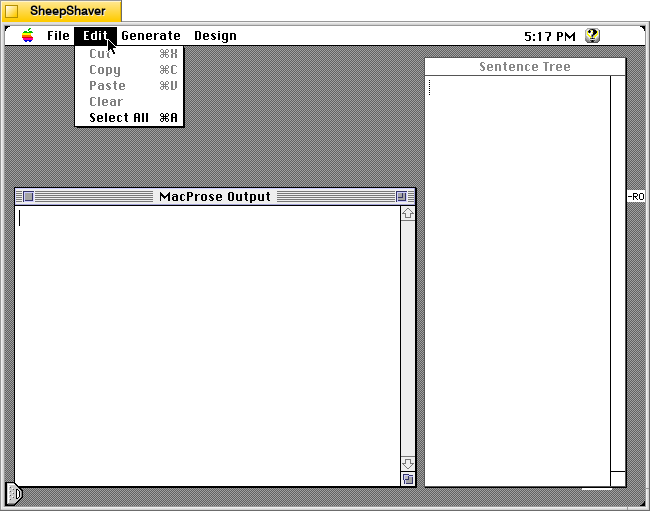The width and height of the screenshot is (650, 511).
Task: Click the greyed-out Paste menu entry
Action: (x=129, y=86)
